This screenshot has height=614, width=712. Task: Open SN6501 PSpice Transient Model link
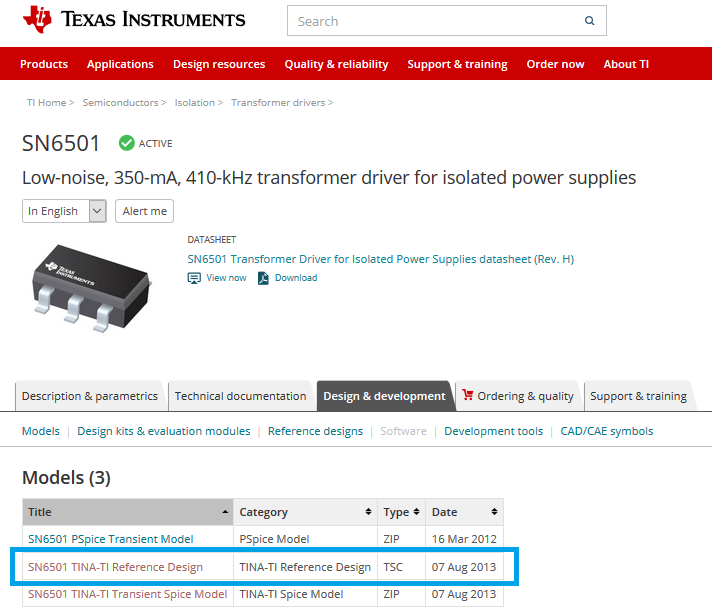point(110,539)
